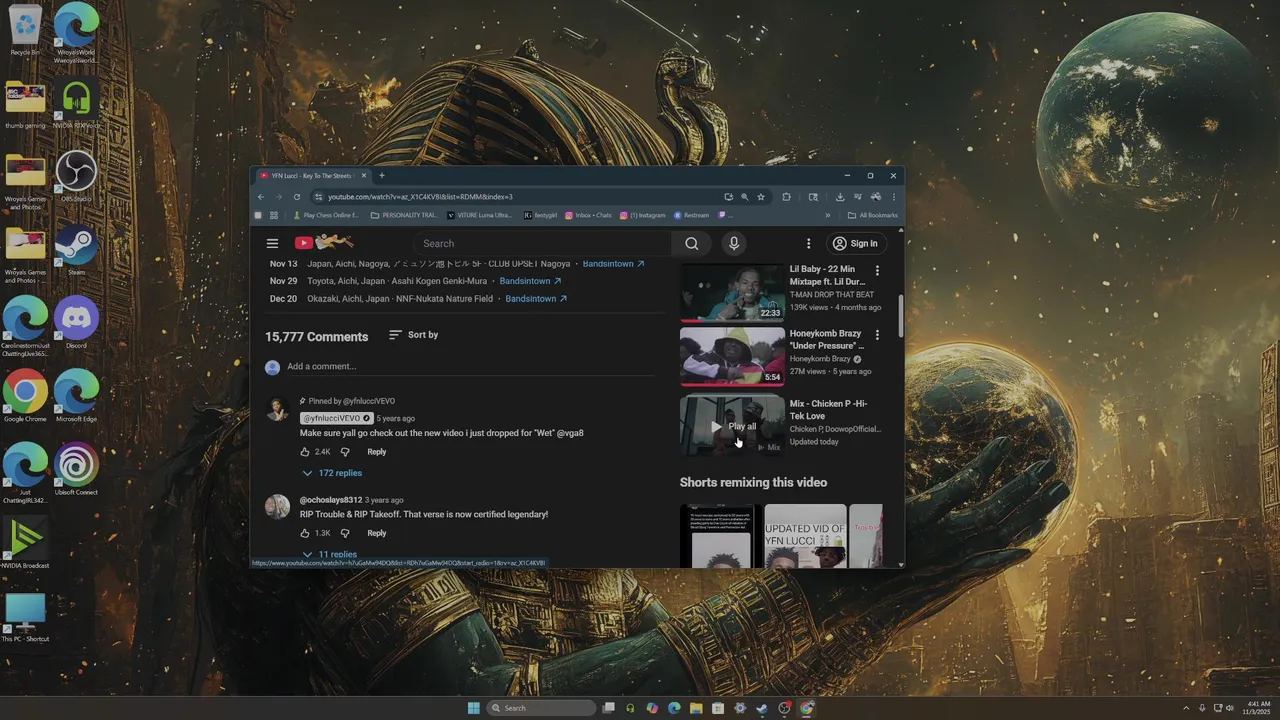Show hidden system tray icons
The image size is (1280, 720).
pos(1186,708)
